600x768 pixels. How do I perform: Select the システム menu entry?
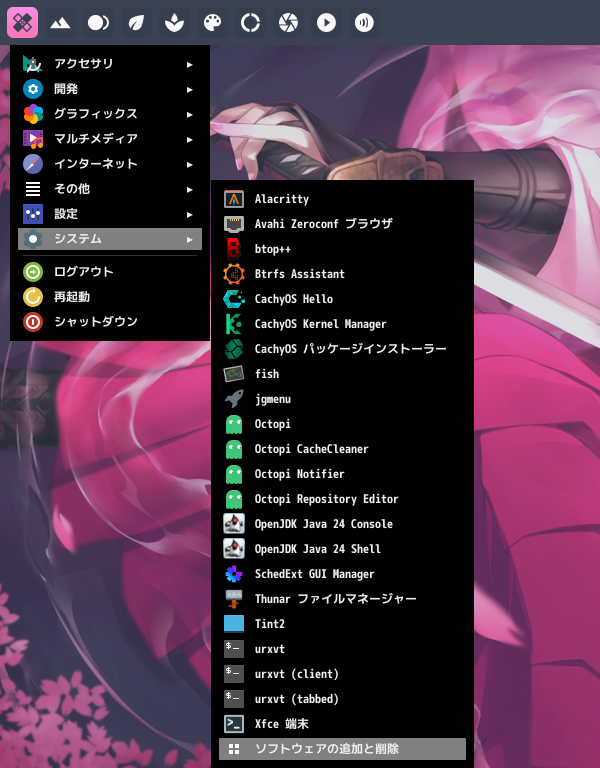pyautogui.click(x=110, y=239)
